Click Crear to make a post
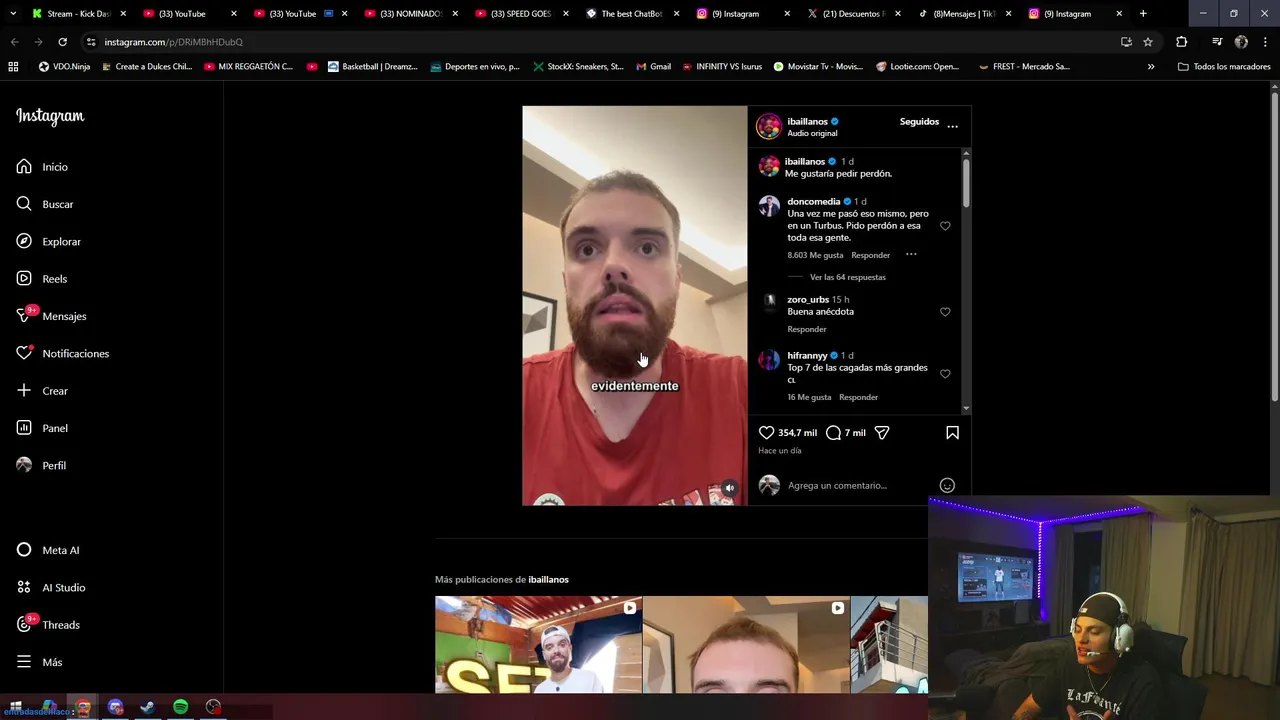Viewport: 1280px width, 720px height. pyautogui.click(x=42, y=391)
